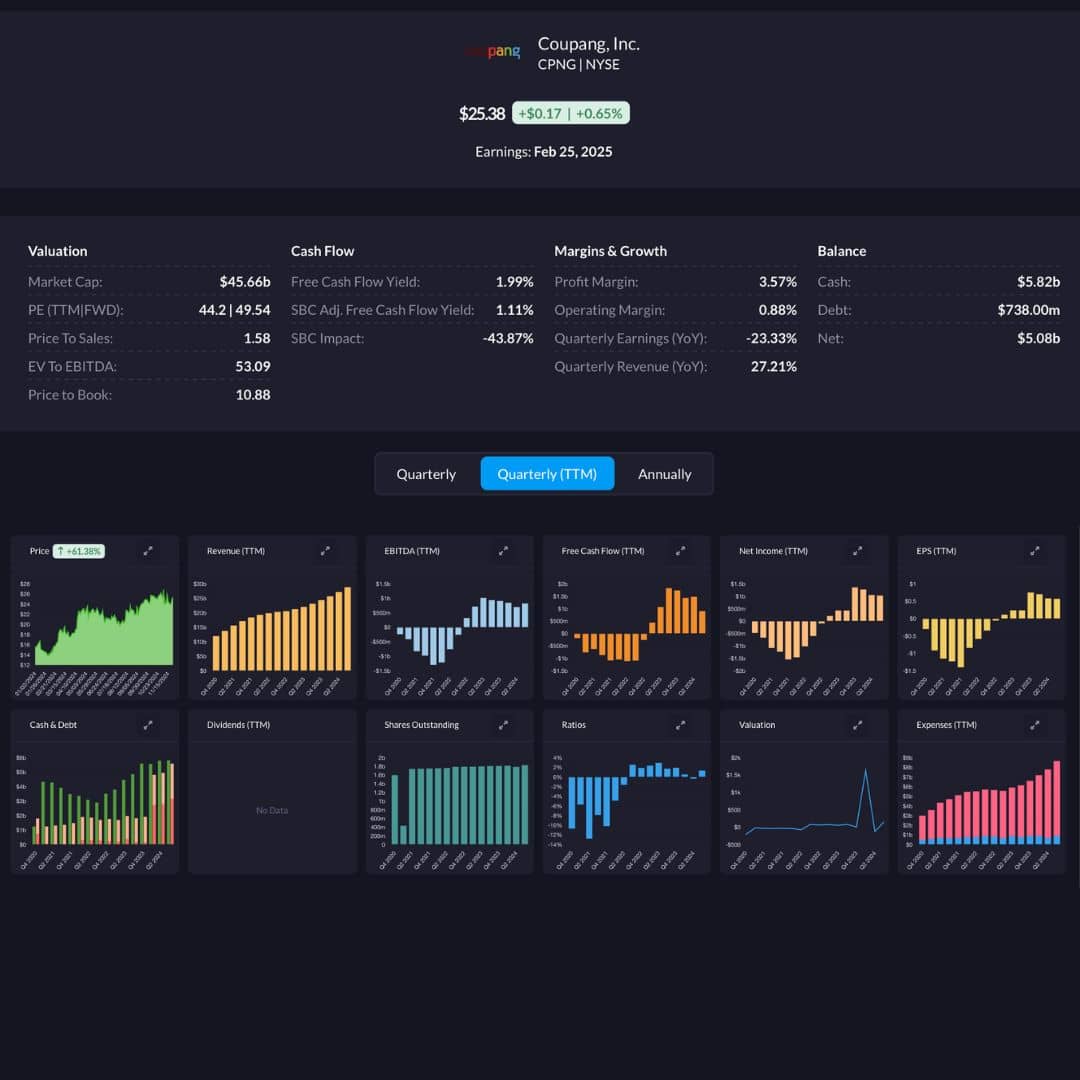Click the No Data text in Dividends card
The height and width of the screenshot is (1080, 1080).
point(272,811)
